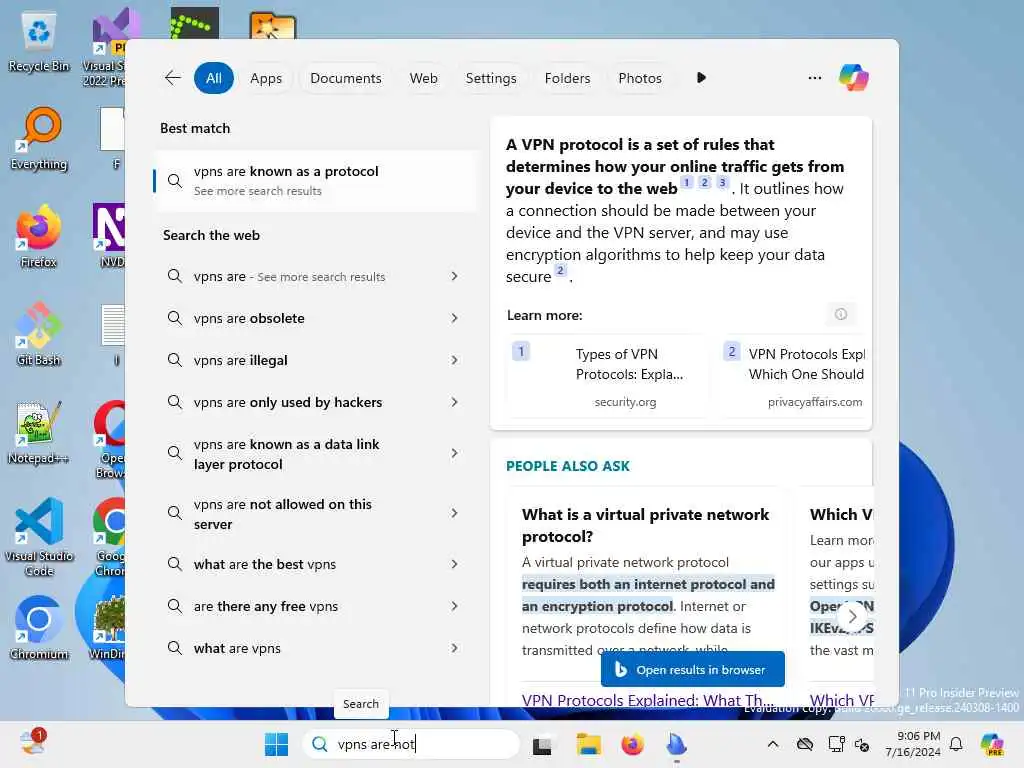Open Git Bash desktop shortcut

click(x=39, y=334)
